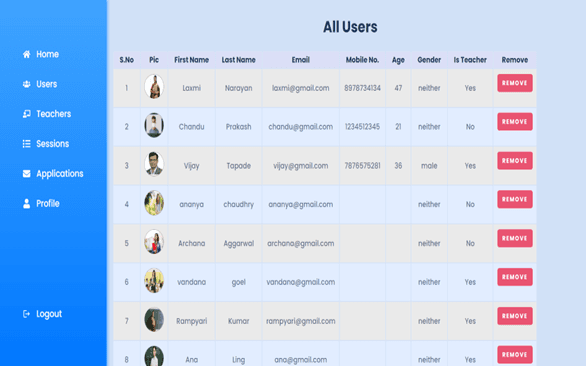Select email laxmi@gmail.com
The width and height of the screenshot is (586, 366).
(x=300, y=88)
